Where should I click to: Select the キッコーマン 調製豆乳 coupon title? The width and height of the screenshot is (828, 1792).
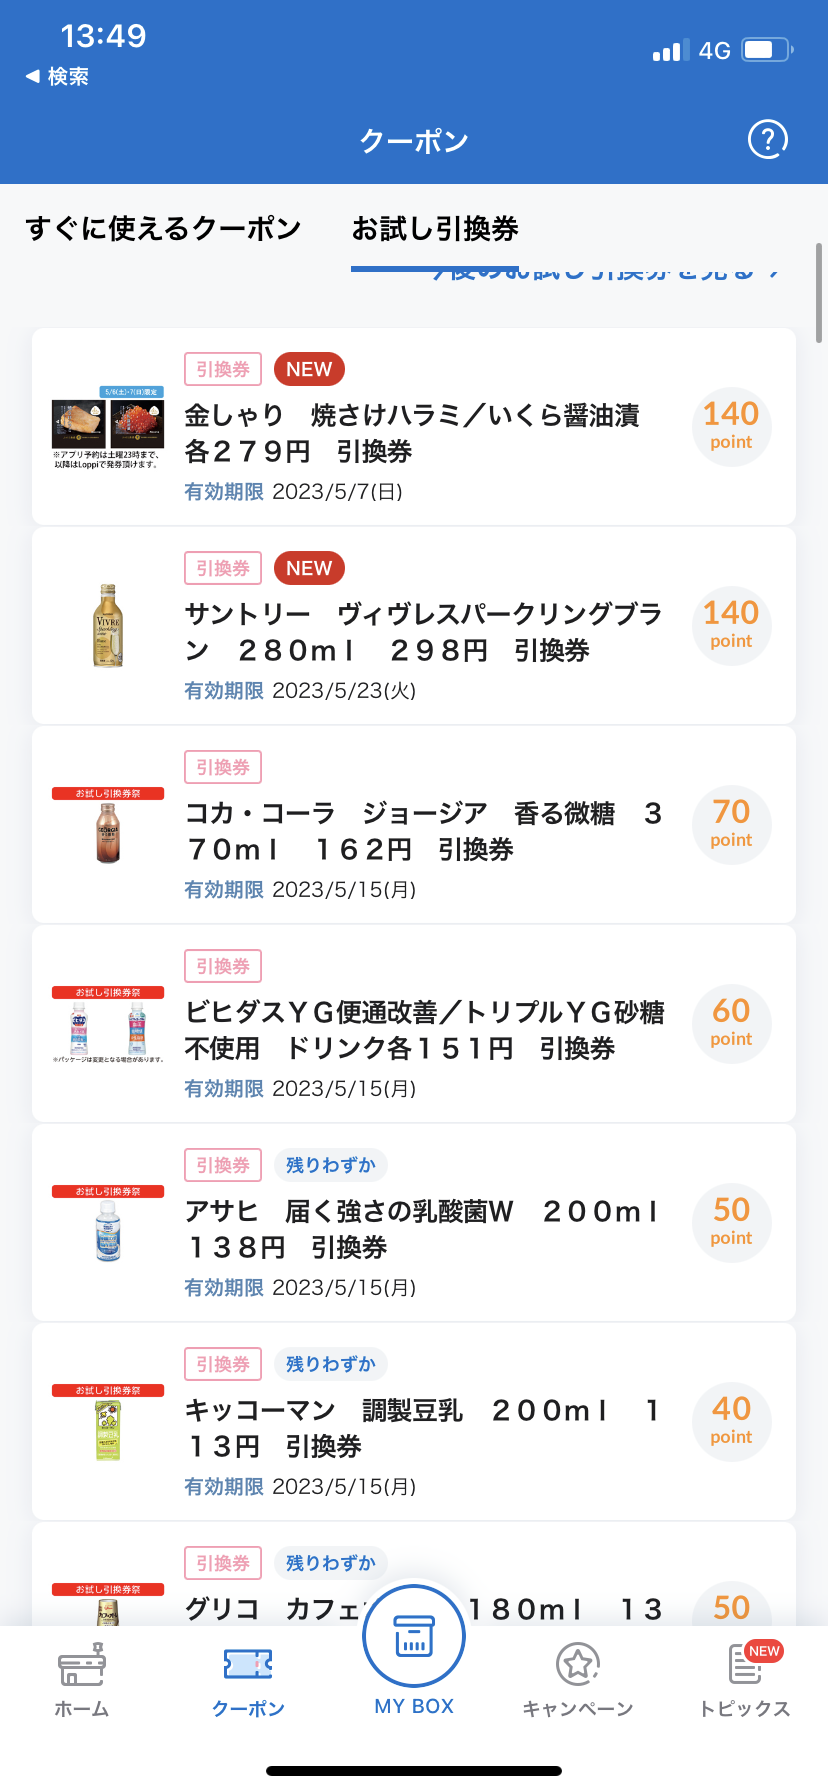pos(422,1428)
